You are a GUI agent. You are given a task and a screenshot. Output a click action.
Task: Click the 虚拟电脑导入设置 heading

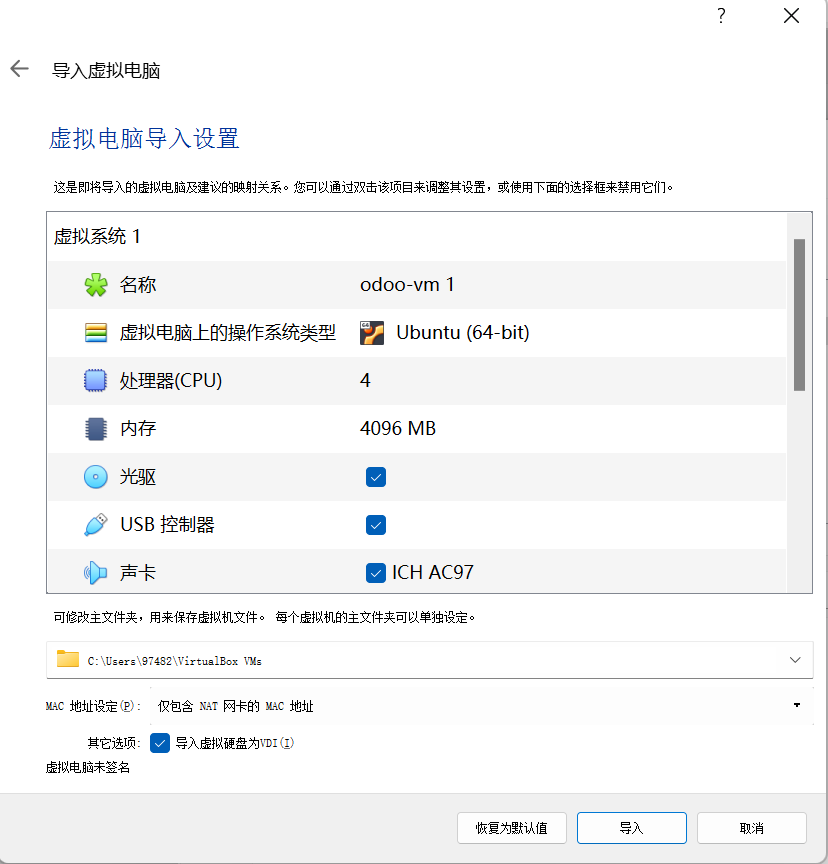click(x=144, y=138)
